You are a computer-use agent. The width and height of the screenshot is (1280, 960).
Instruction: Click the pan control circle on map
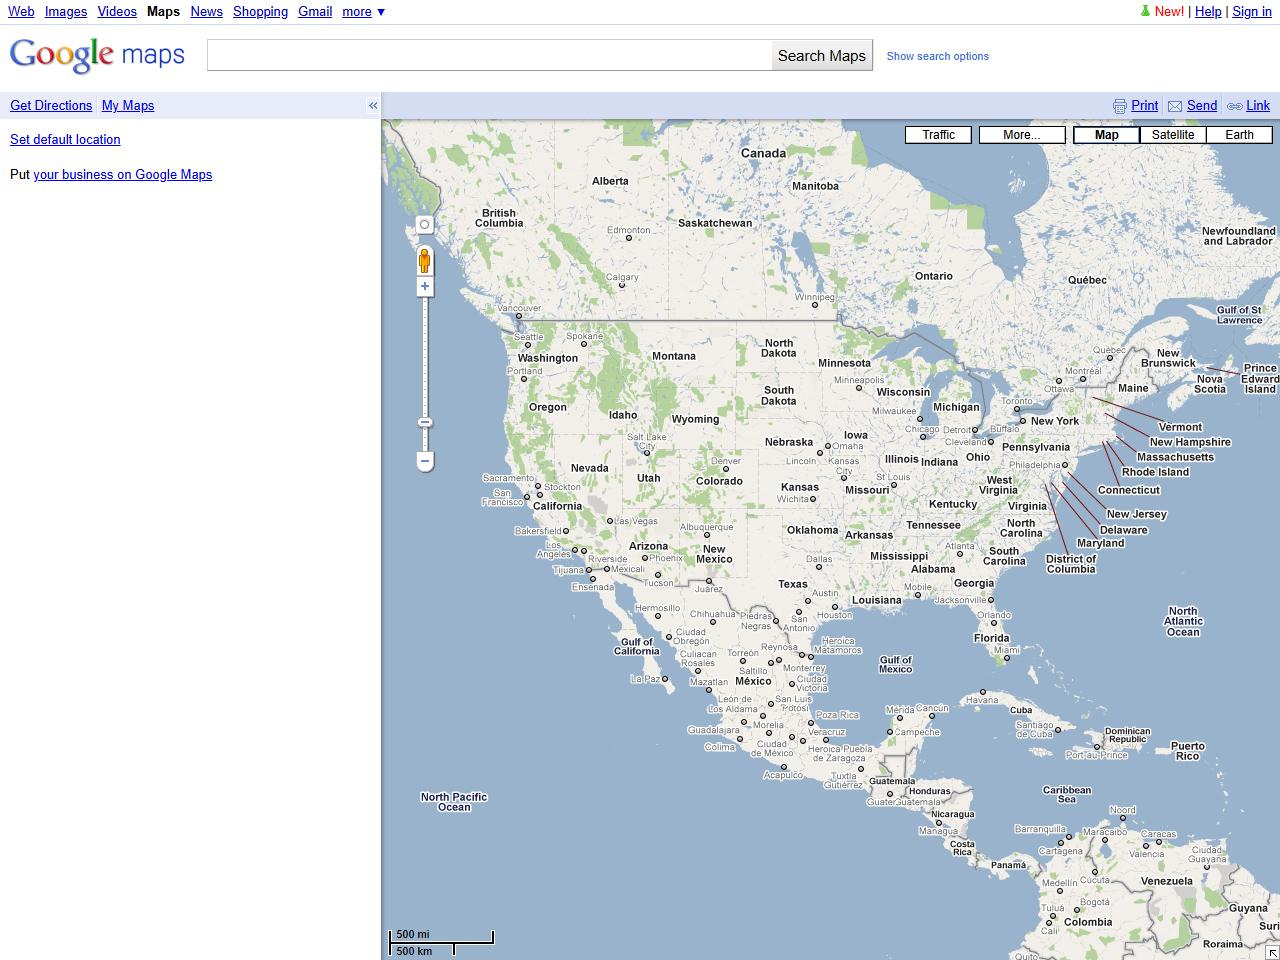pos(424,225)
